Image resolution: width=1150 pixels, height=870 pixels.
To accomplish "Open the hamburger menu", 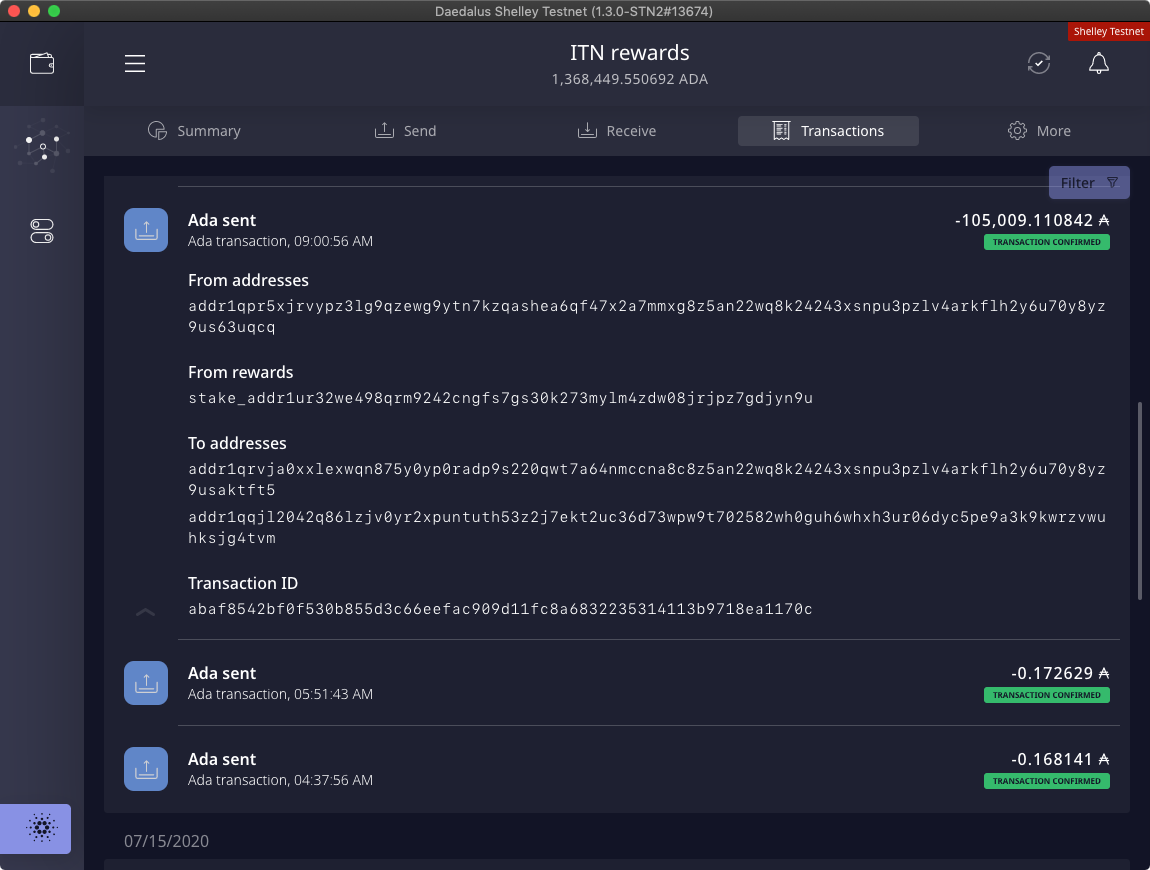I will point(135,64).
